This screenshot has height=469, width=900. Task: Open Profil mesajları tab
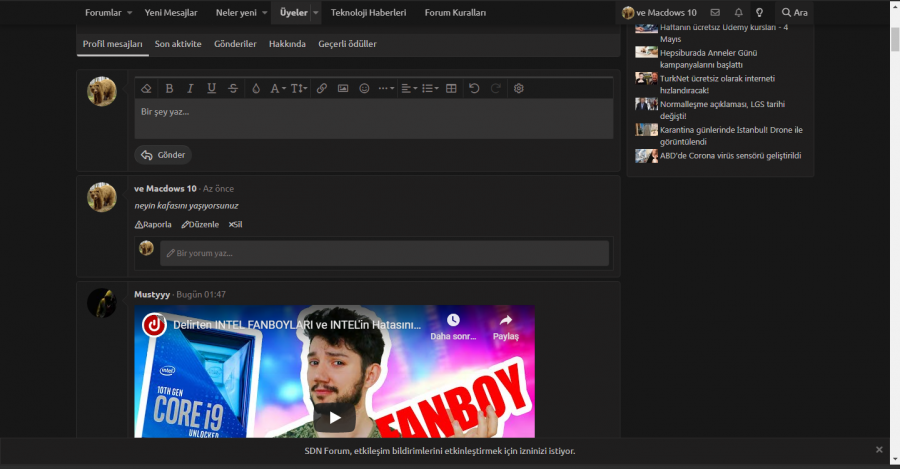pyautogui.click(x=112, y=44)
